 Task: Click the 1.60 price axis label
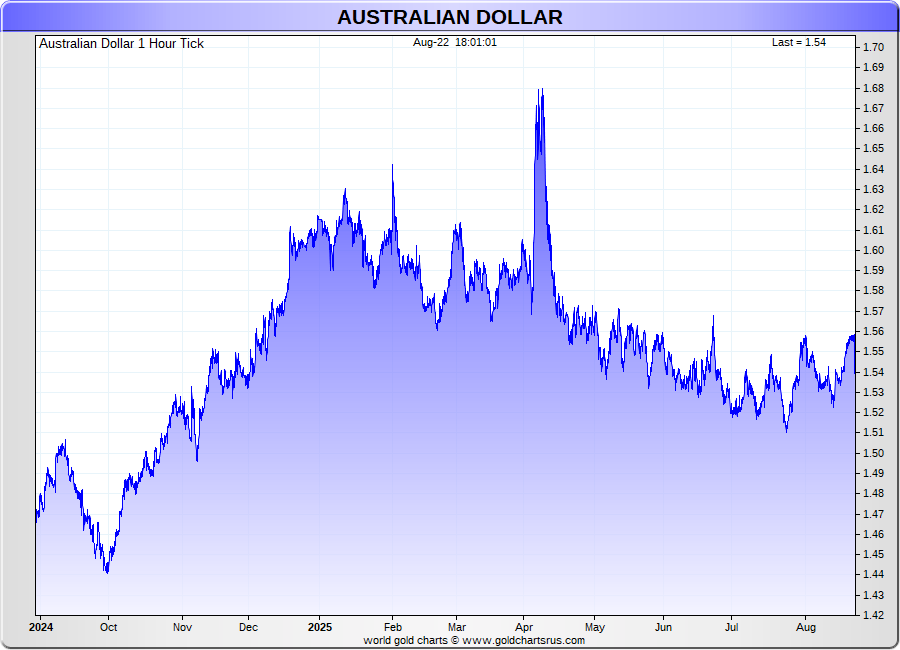pos(872,250)
